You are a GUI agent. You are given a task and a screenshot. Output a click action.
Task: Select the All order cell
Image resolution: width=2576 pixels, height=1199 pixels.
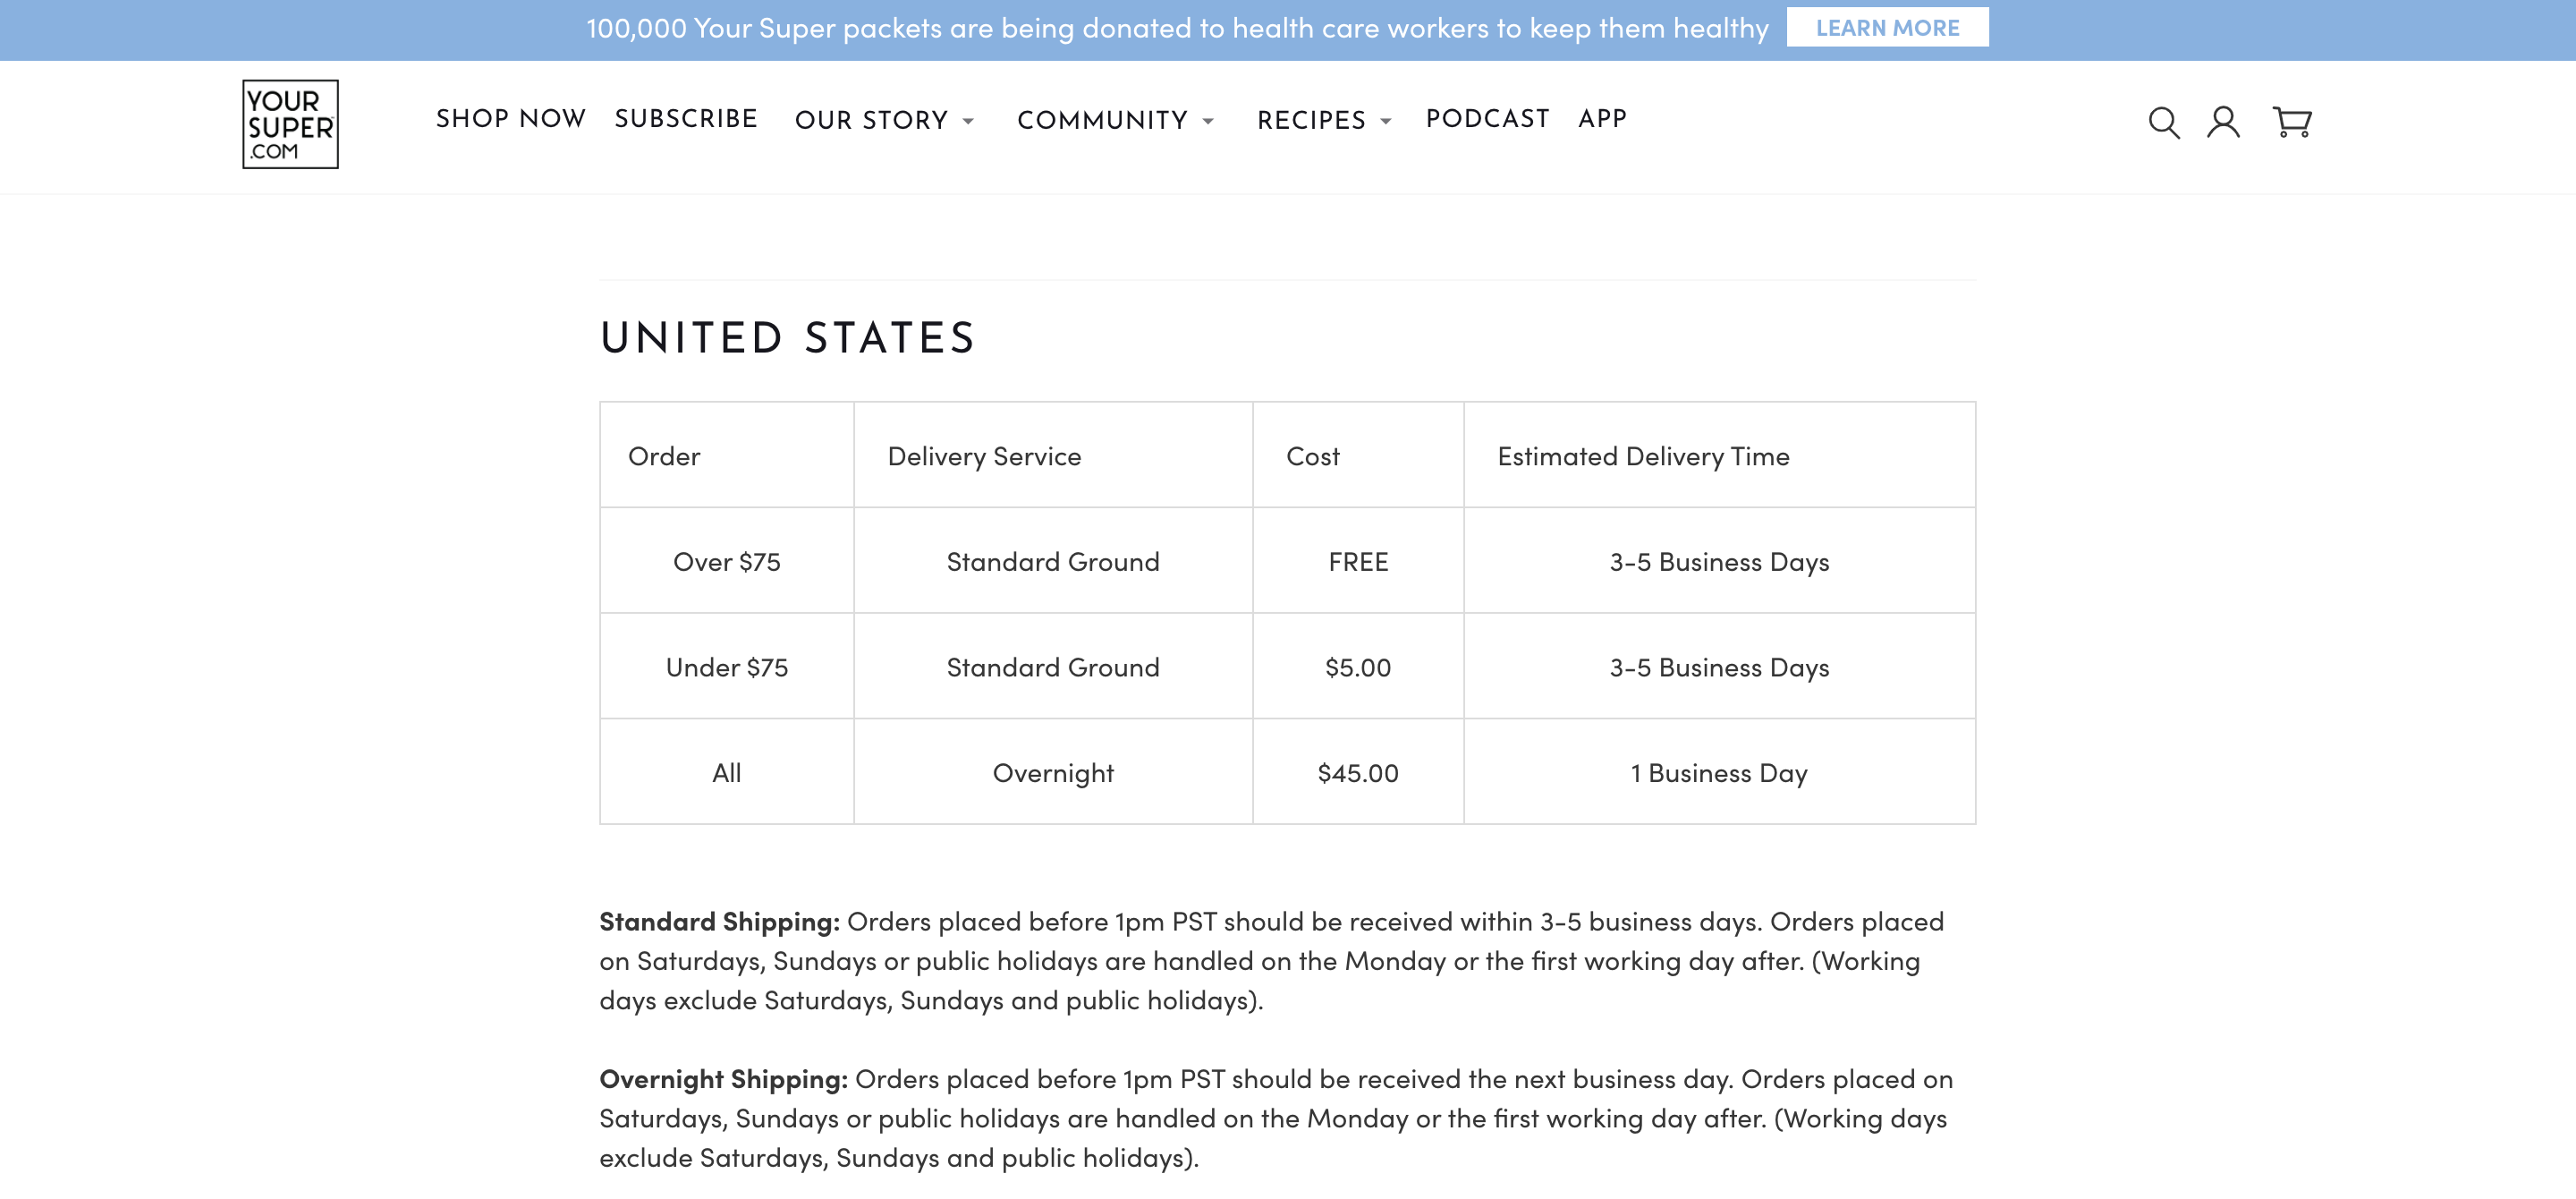[x=727, y=772]
